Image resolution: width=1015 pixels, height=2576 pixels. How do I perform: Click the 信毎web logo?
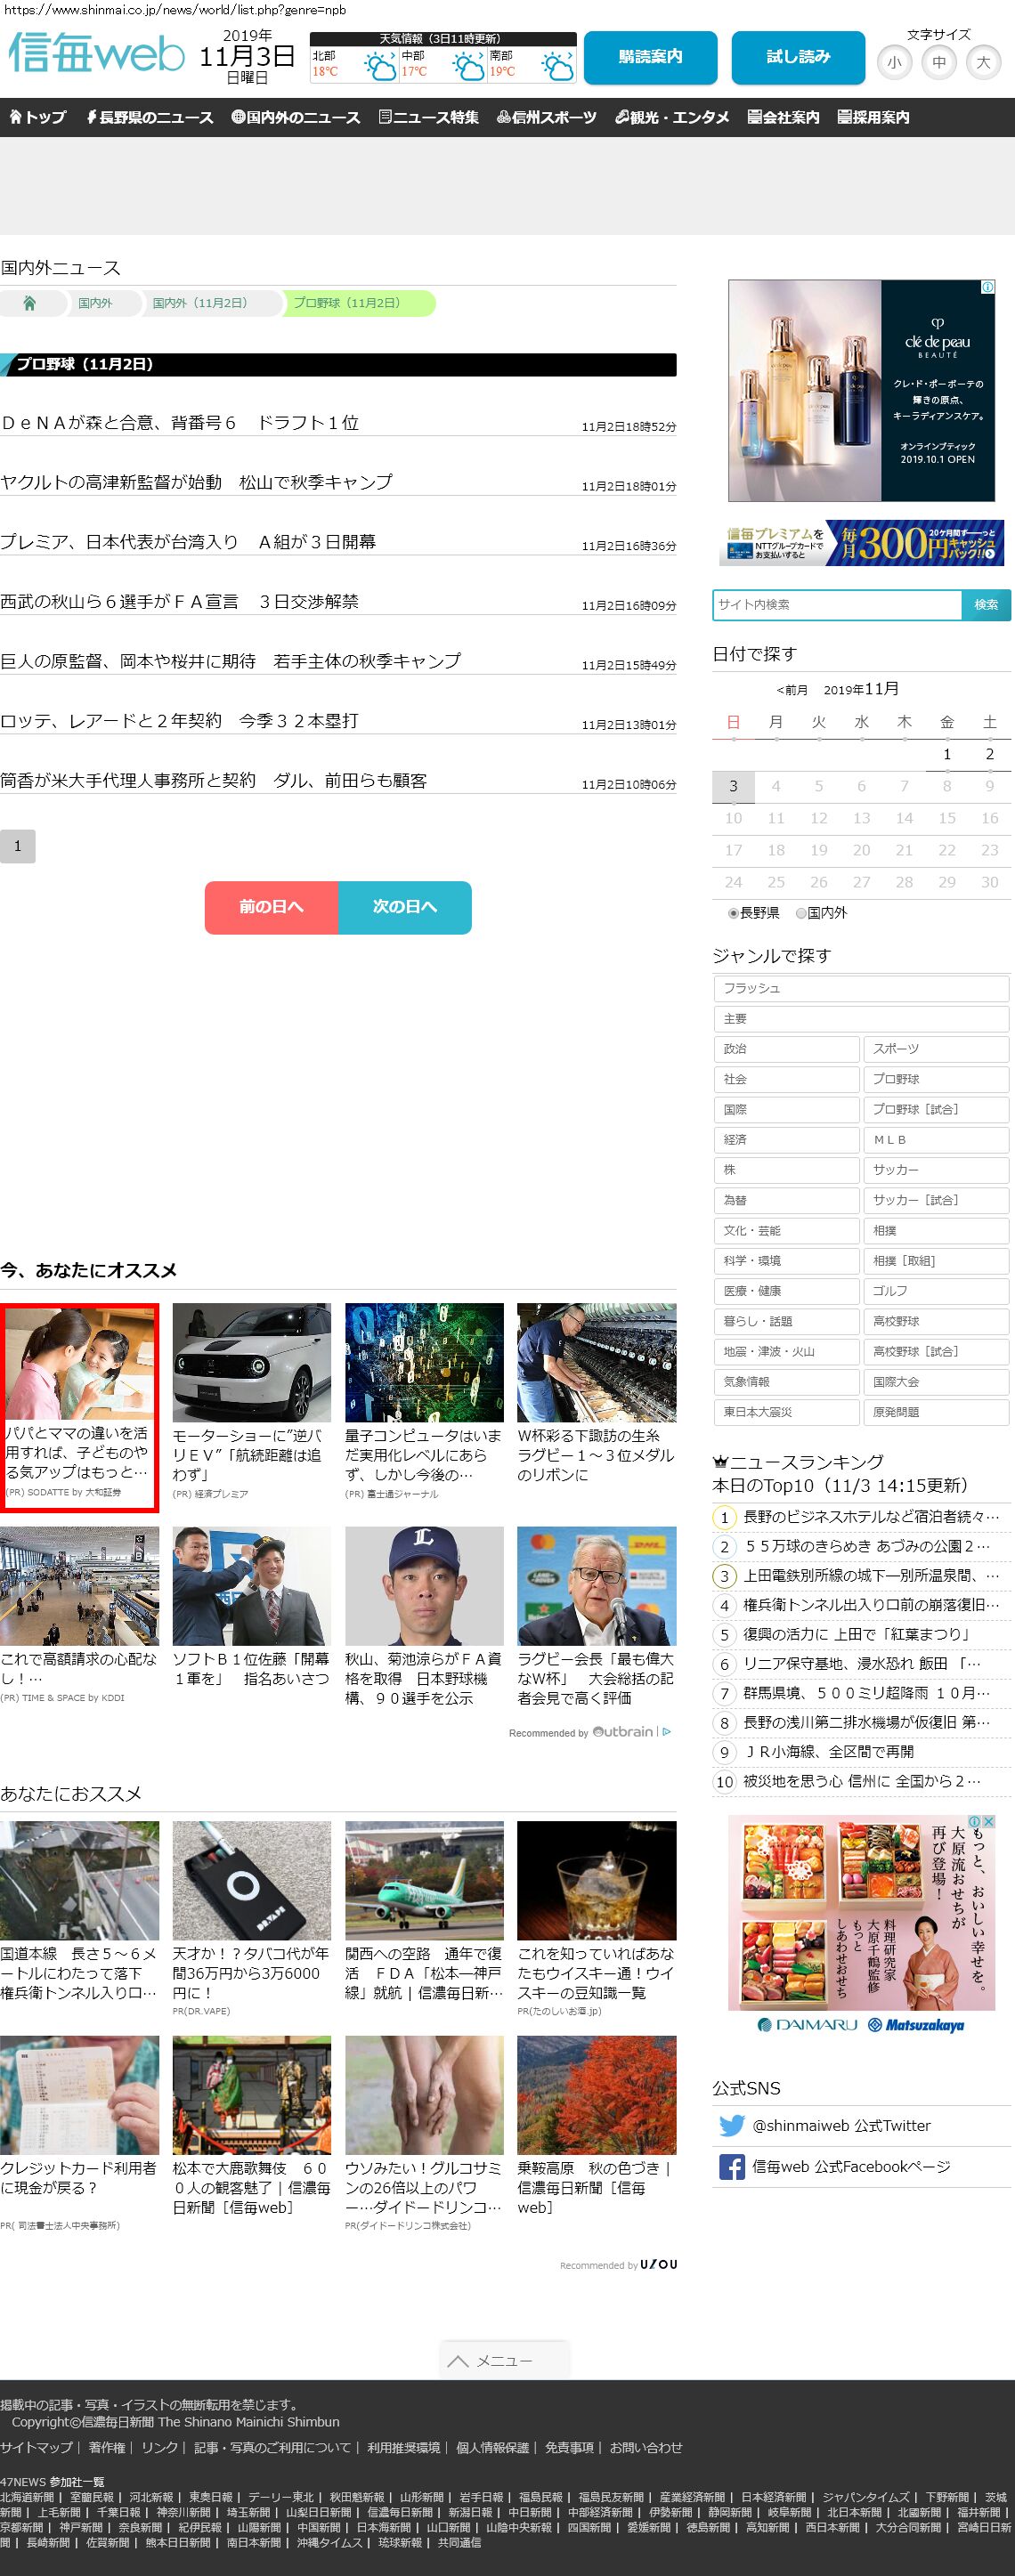[x=96, y=55]
